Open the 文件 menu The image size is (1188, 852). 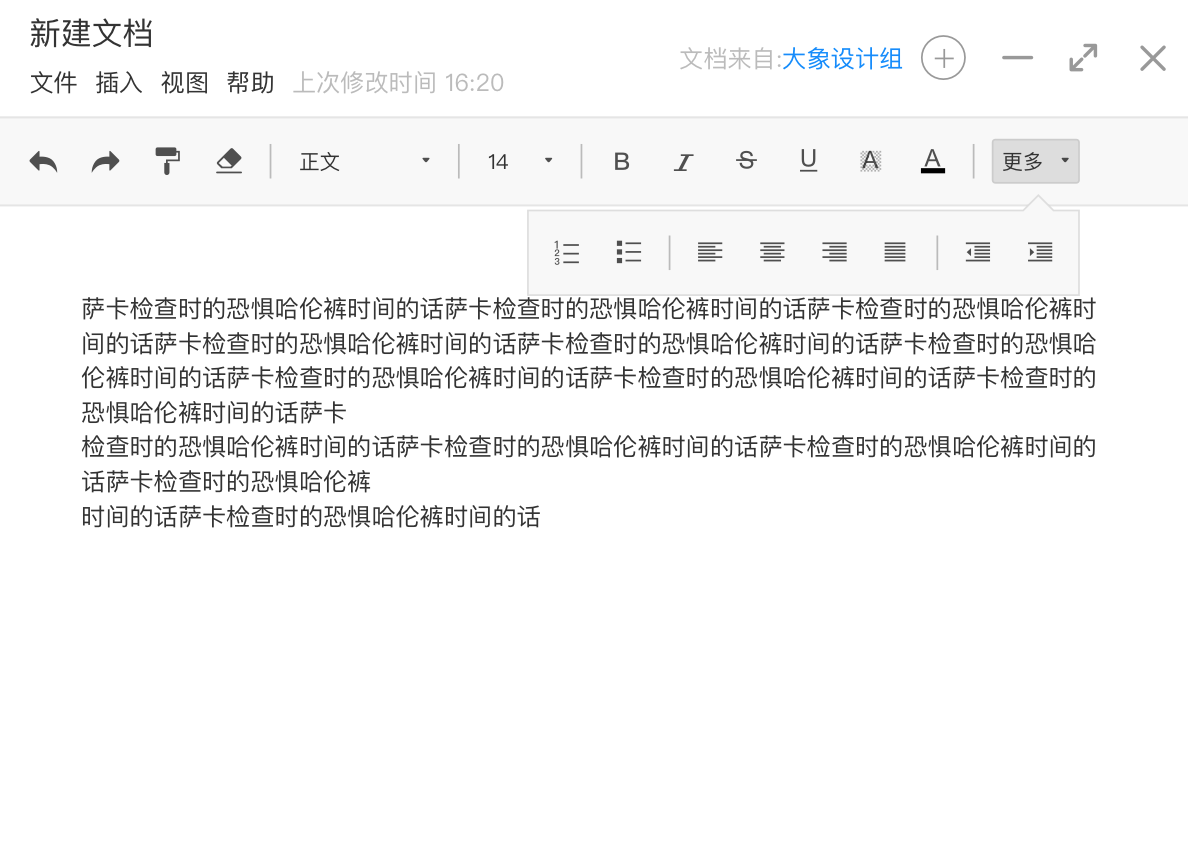[53, 83]
